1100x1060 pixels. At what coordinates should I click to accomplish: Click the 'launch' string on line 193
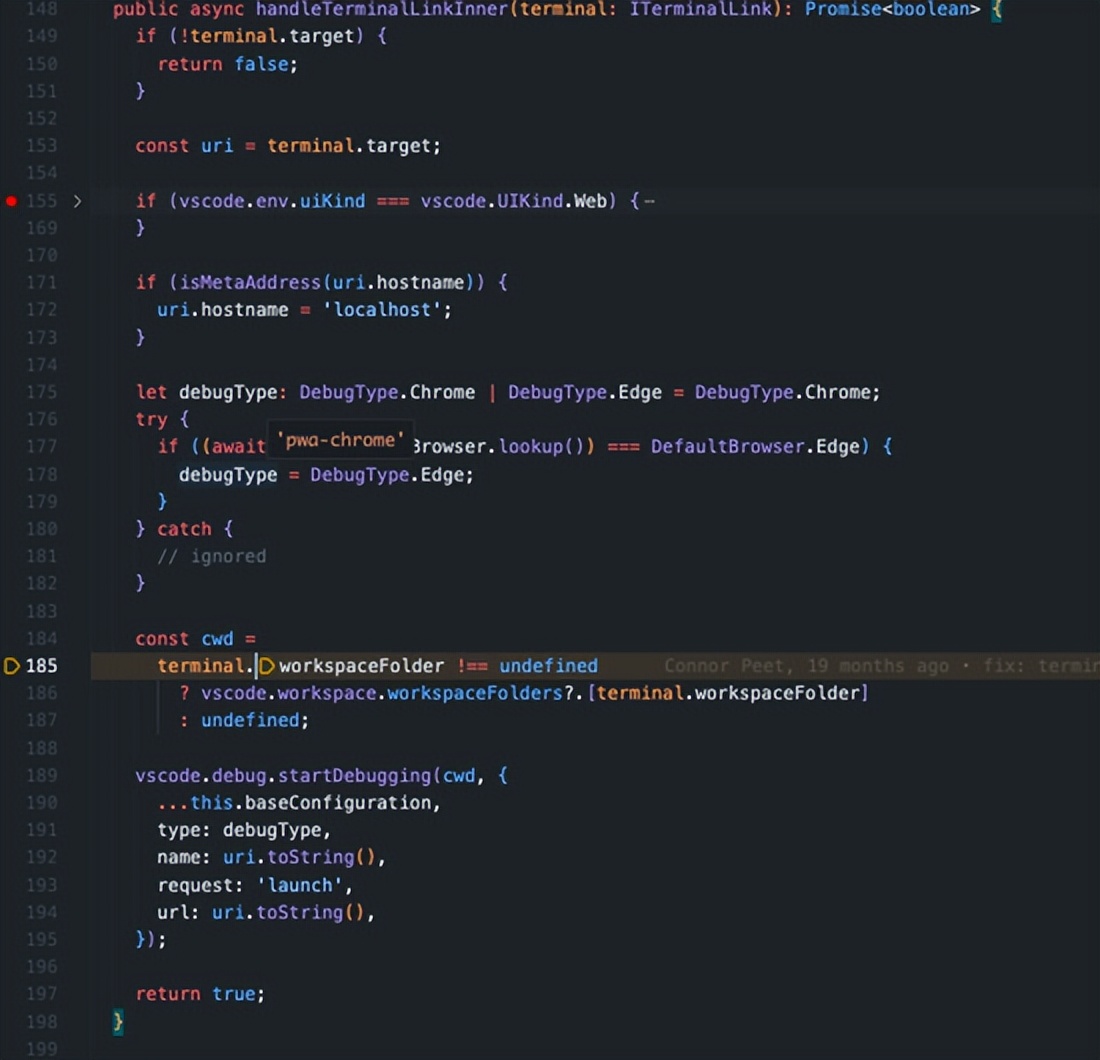[x=300, y=885]
